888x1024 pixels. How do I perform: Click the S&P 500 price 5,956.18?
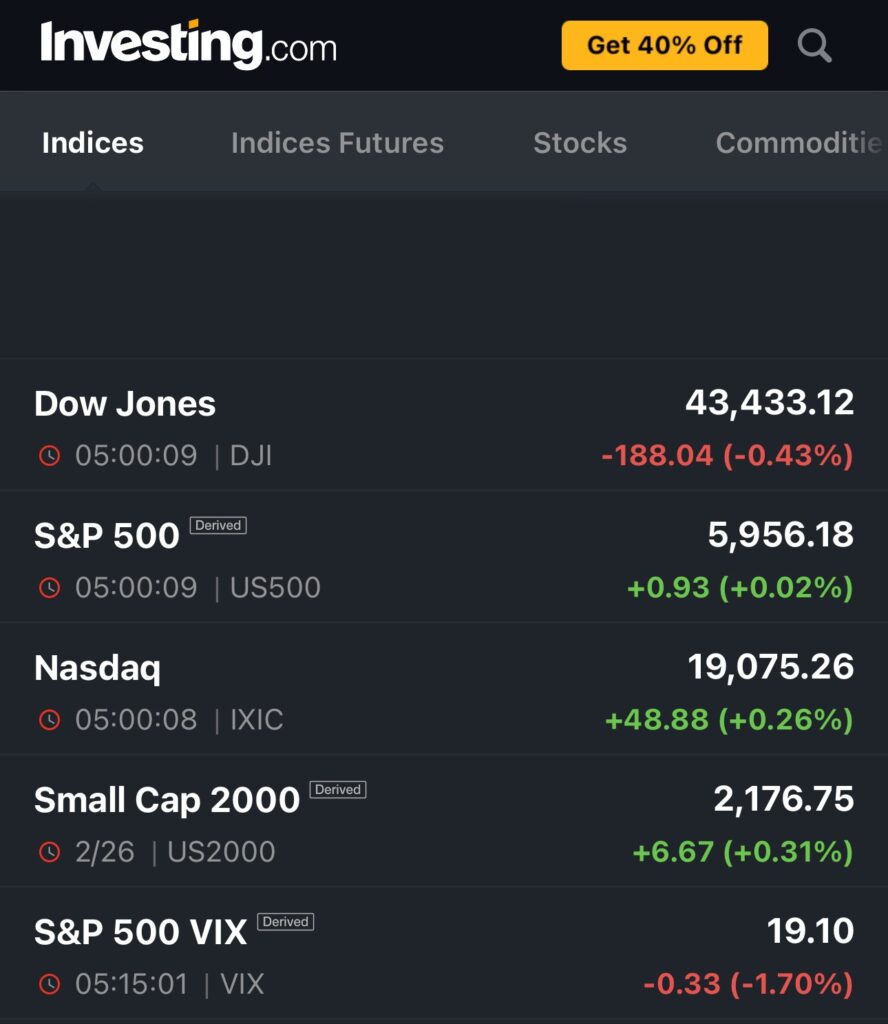780,535
